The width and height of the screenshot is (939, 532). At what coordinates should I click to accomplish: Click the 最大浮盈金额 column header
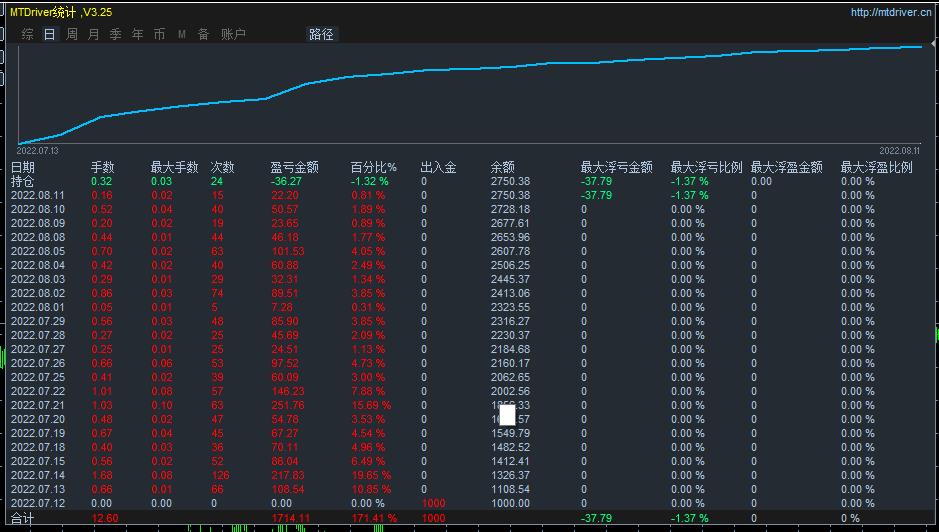786,167
